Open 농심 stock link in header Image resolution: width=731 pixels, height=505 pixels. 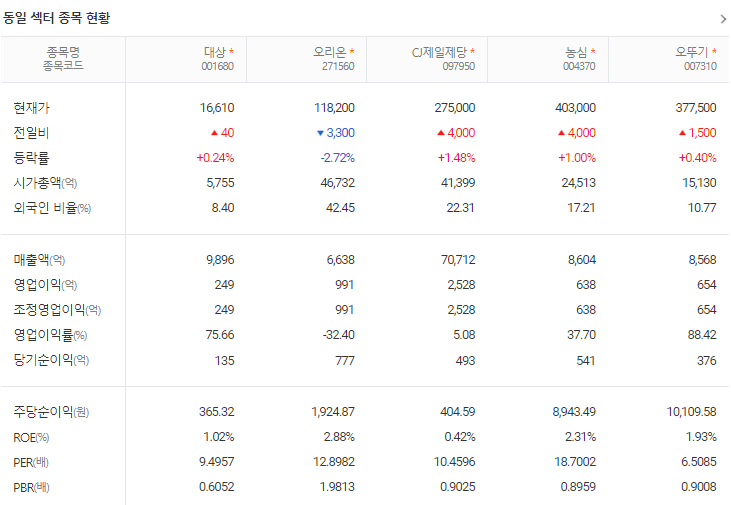point(576,52)
